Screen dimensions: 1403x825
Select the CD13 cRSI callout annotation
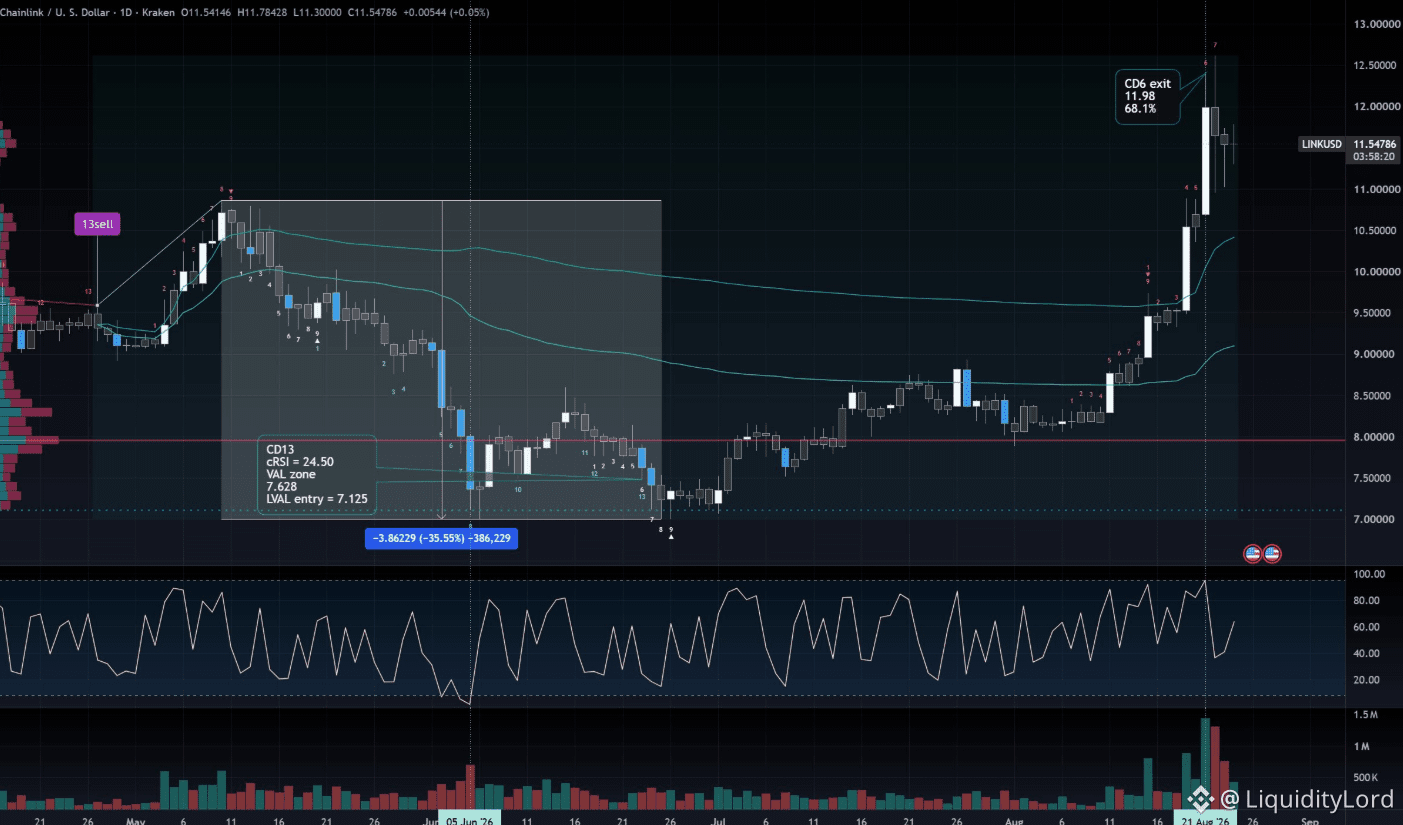[x=316, y=475]
